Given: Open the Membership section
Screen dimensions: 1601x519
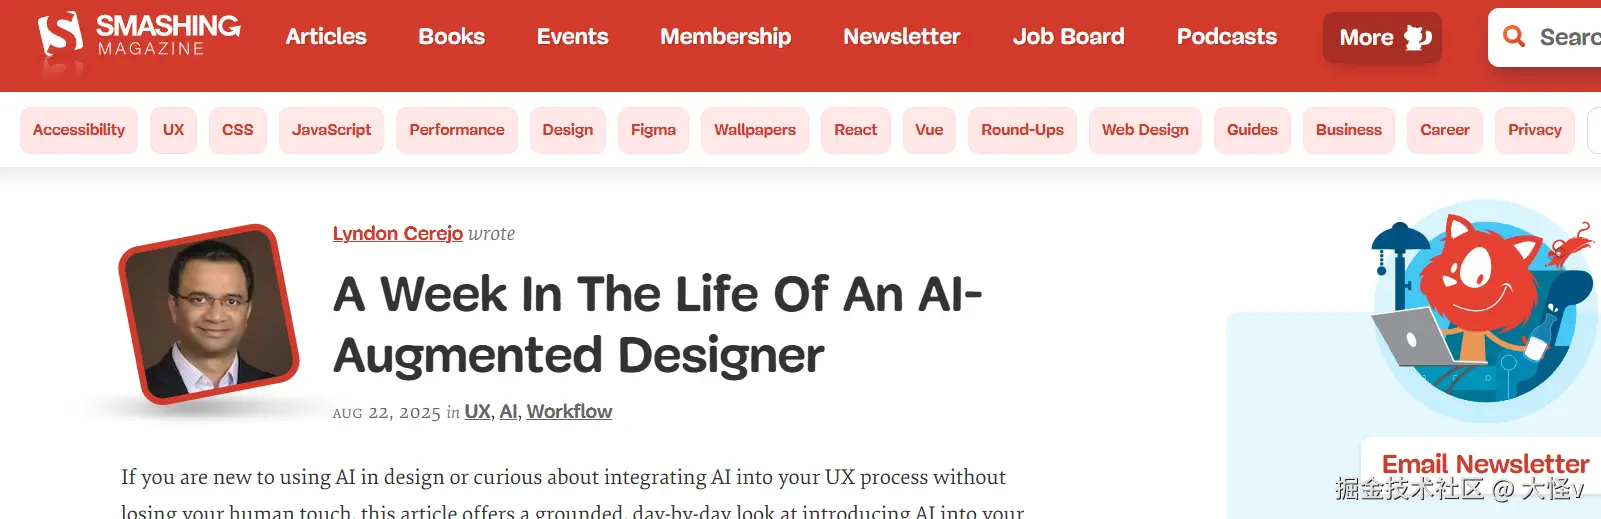Looking at the screenshot, I should click(725, 37).
